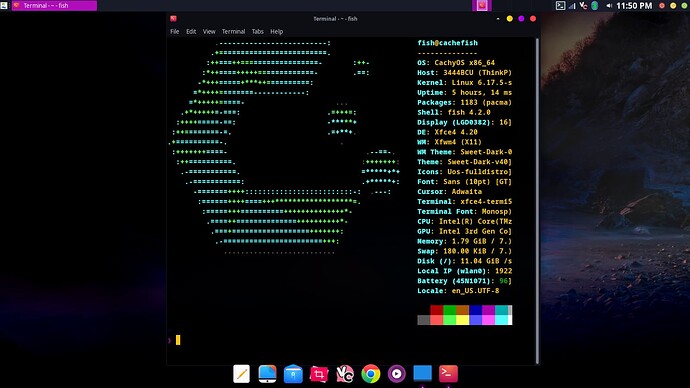Open the volume speaker icon
Screen dimensions: 690x388
pyautogui.click(x=609, y=6)
